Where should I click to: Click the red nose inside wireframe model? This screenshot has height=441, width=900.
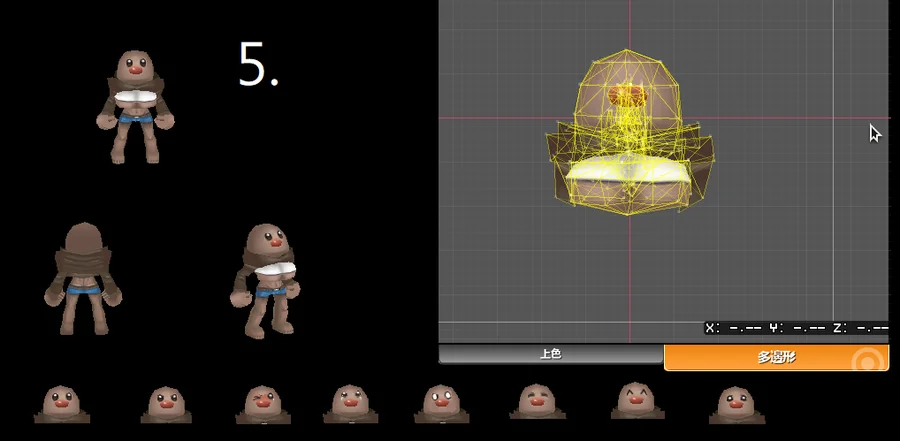coord(628,96)
